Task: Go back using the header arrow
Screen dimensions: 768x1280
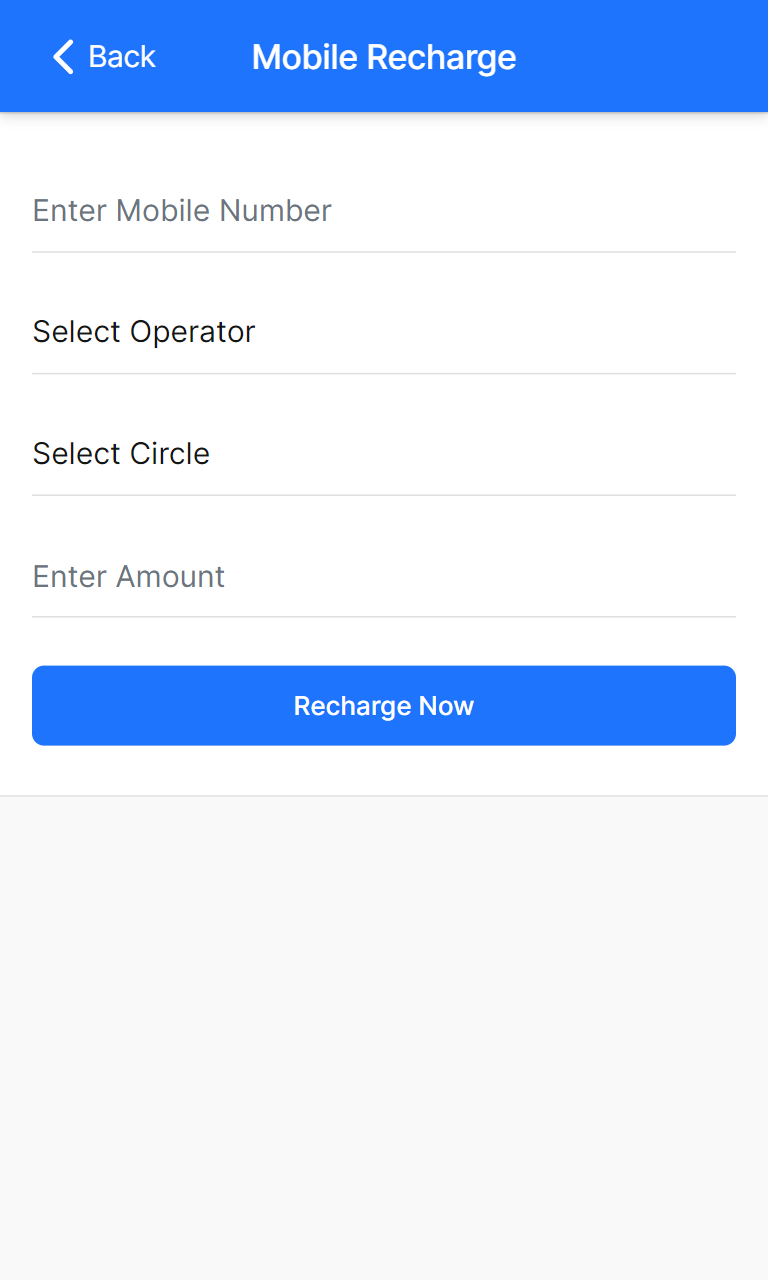Action: [63, 57]
